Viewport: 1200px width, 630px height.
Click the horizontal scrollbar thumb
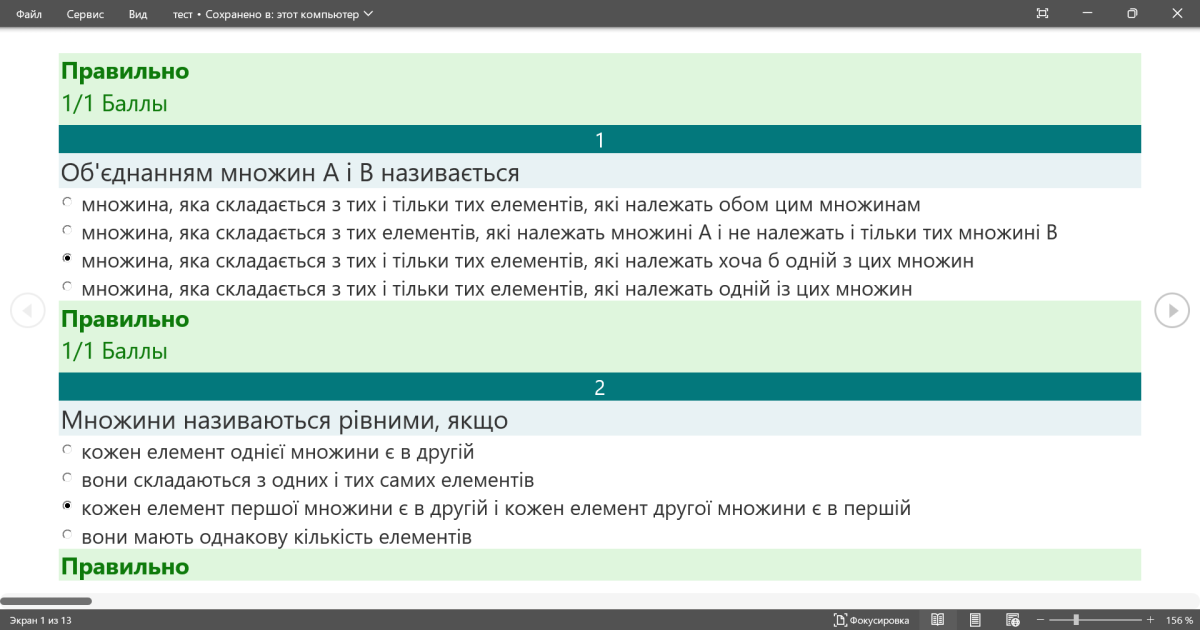(x=46, y=601)
